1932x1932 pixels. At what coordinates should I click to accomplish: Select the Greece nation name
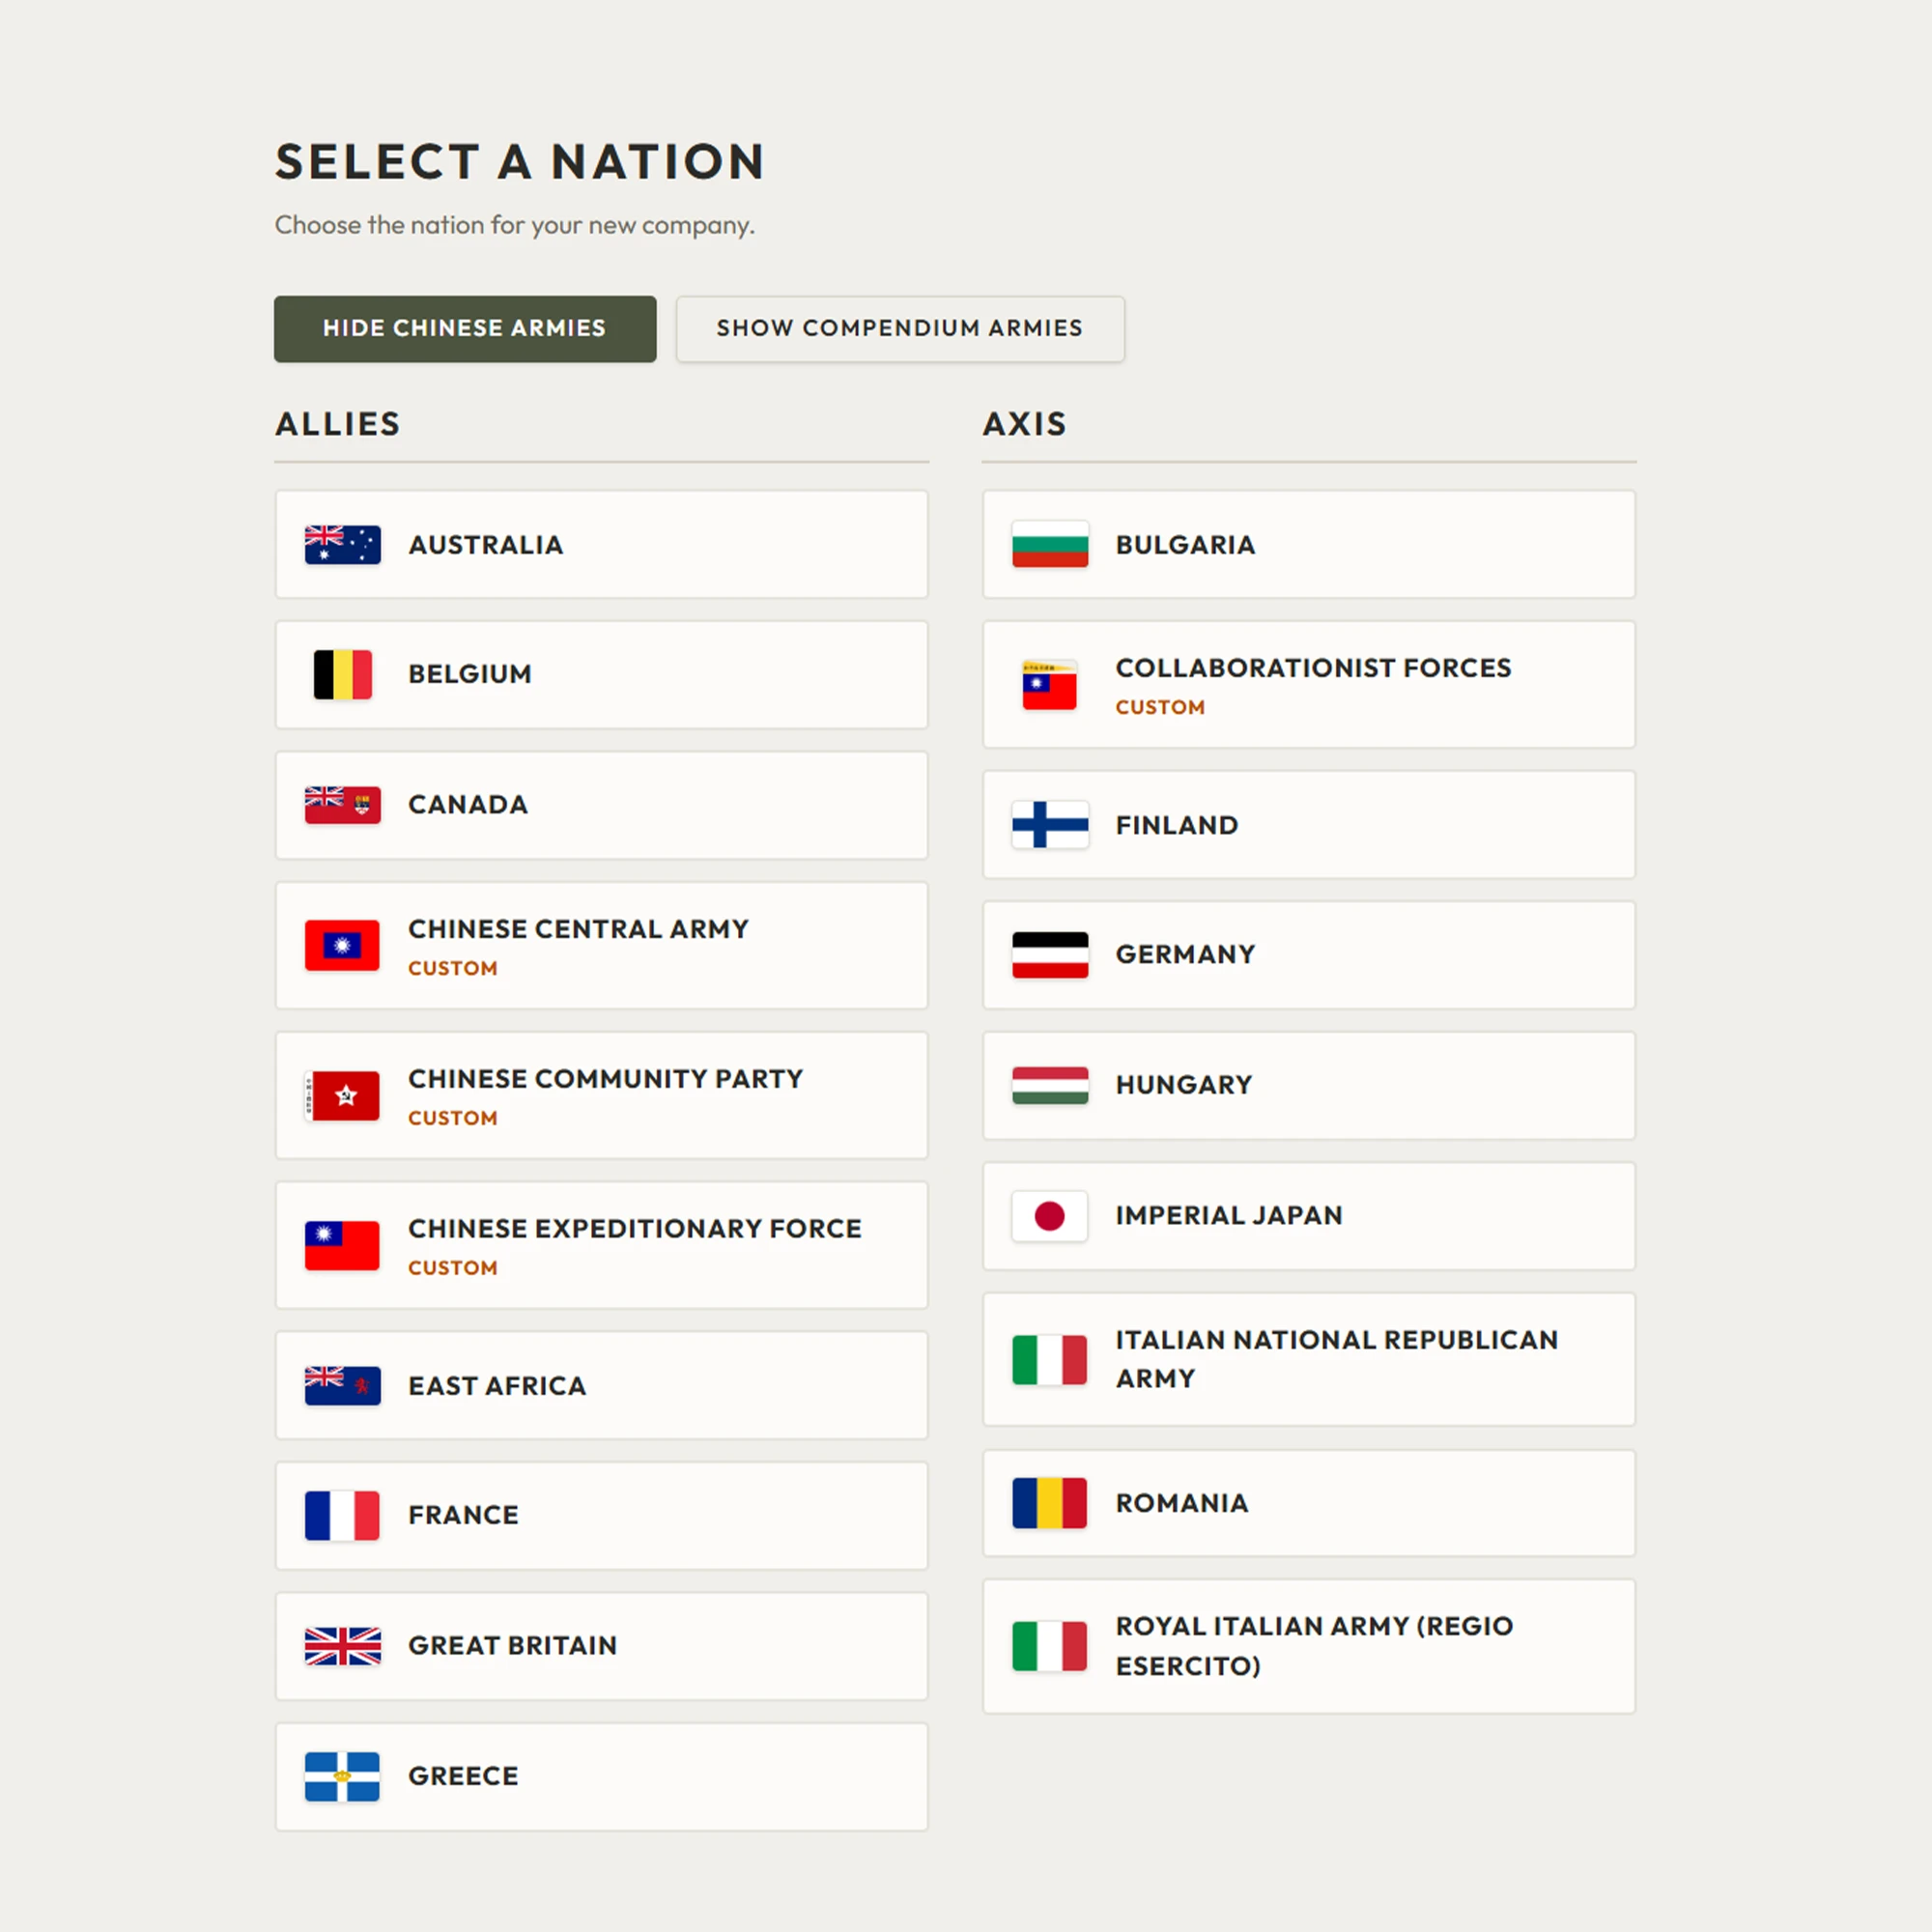[464, 1776]
